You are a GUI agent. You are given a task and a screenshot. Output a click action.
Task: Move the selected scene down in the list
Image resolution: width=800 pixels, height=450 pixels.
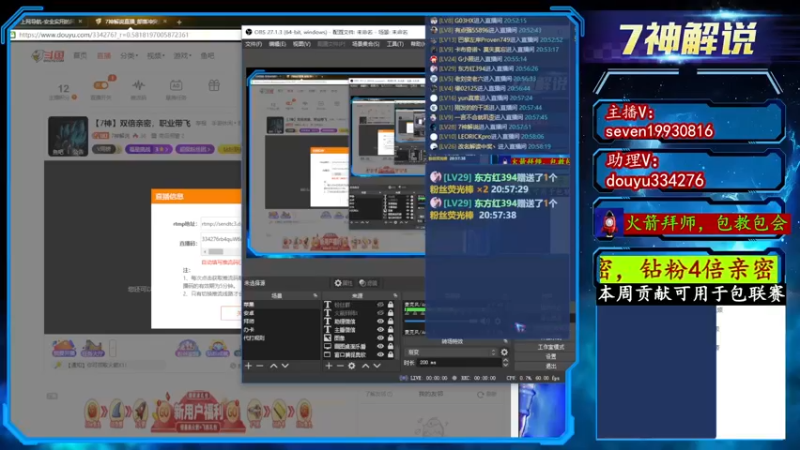[x=285, y=366]
